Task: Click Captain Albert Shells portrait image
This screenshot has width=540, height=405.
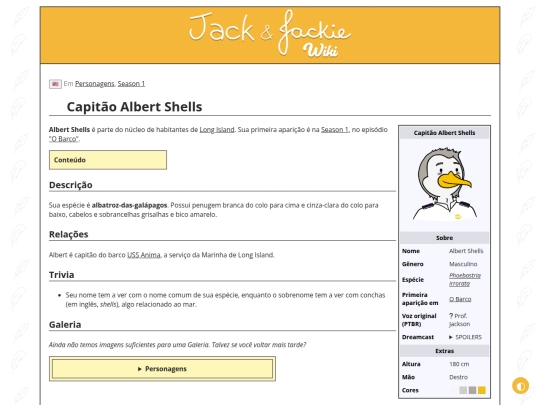Action: pos(444,184)
